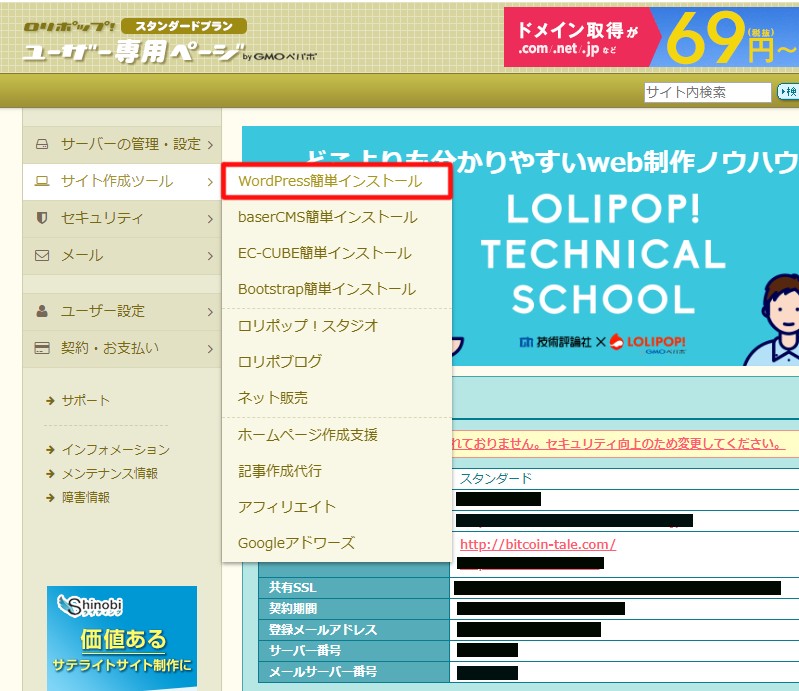Click the shield icon beside セキュリティ
This screenshot has width=799, height=691.
click(42, 218)
